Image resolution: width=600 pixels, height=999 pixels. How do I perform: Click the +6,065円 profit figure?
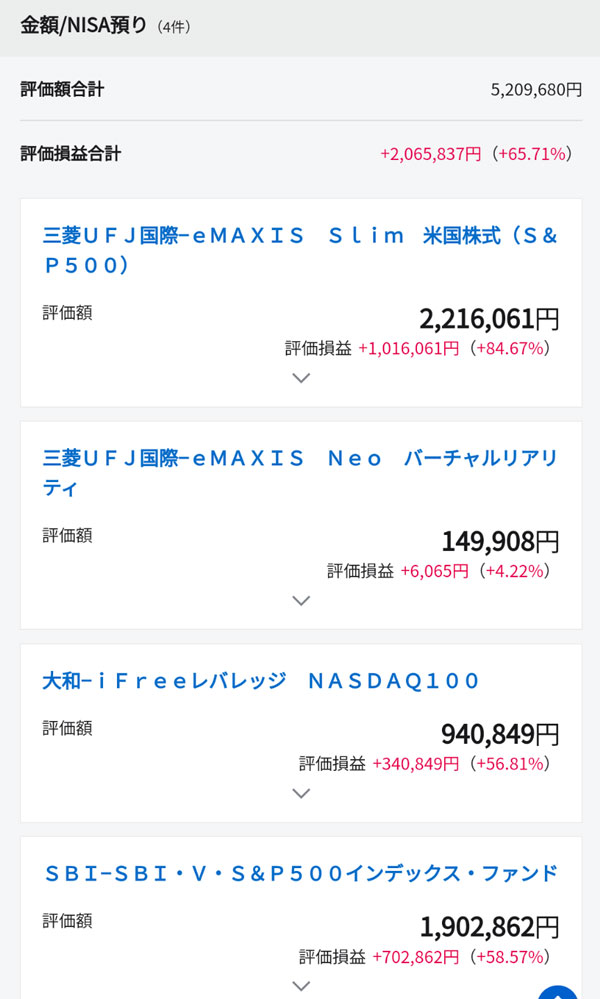click(434, 571)
